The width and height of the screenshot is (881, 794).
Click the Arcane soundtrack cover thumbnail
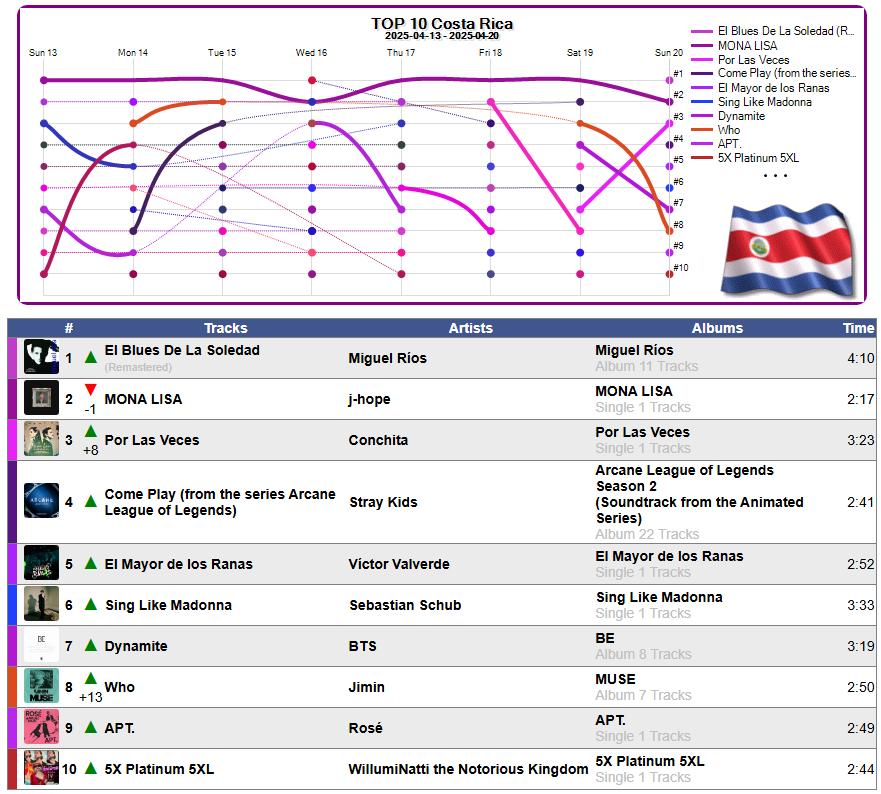pos(42,500)
